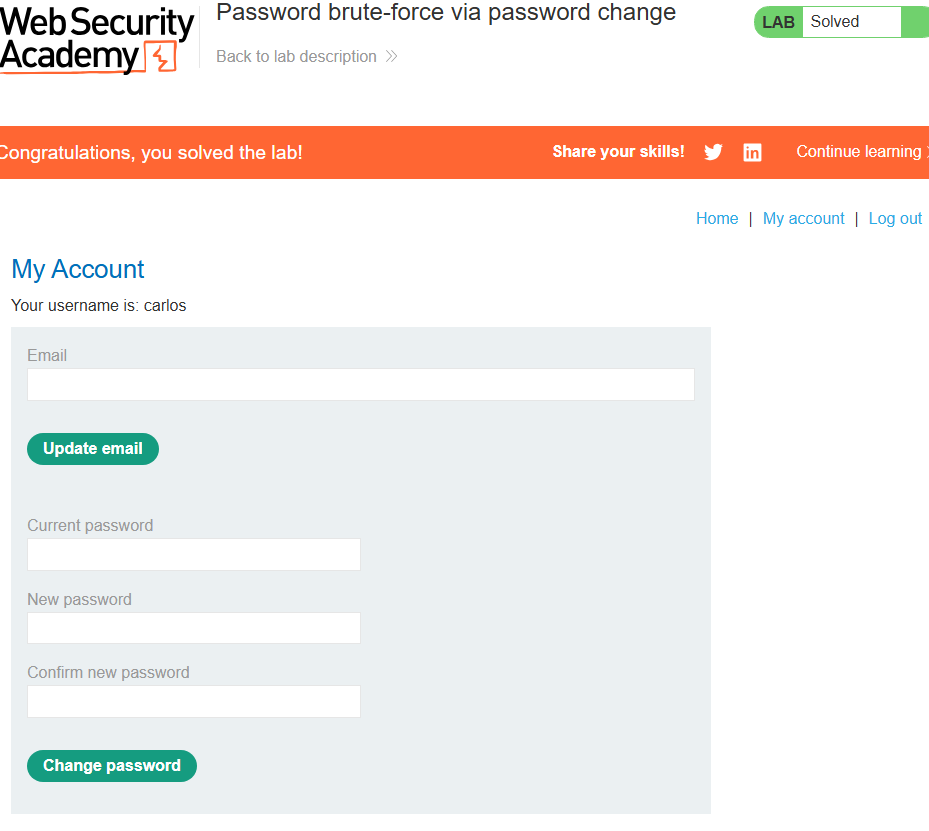Screen dimensions: 929x831
Task: Click the Share your skills text
Action: [x=619, y=152]
